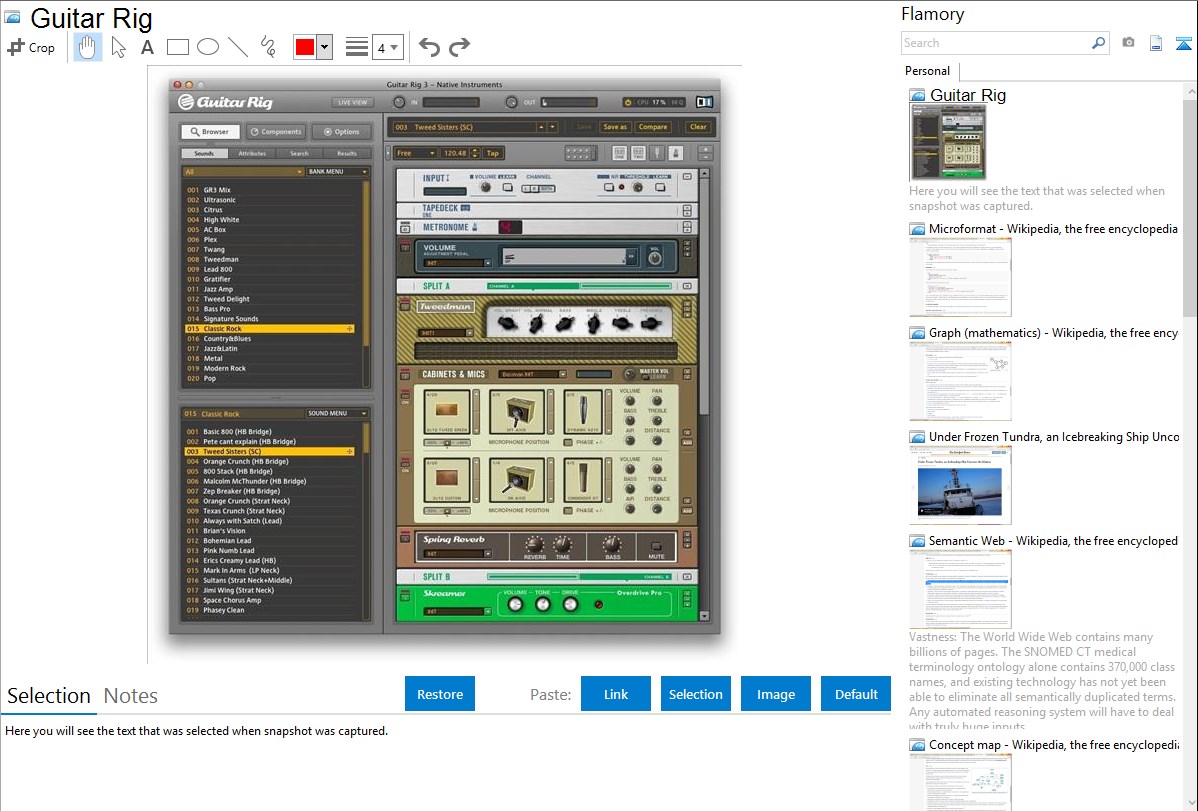Click the magnifier search icon
The width and height of the screenshot is (1198, 811).
1098,43
